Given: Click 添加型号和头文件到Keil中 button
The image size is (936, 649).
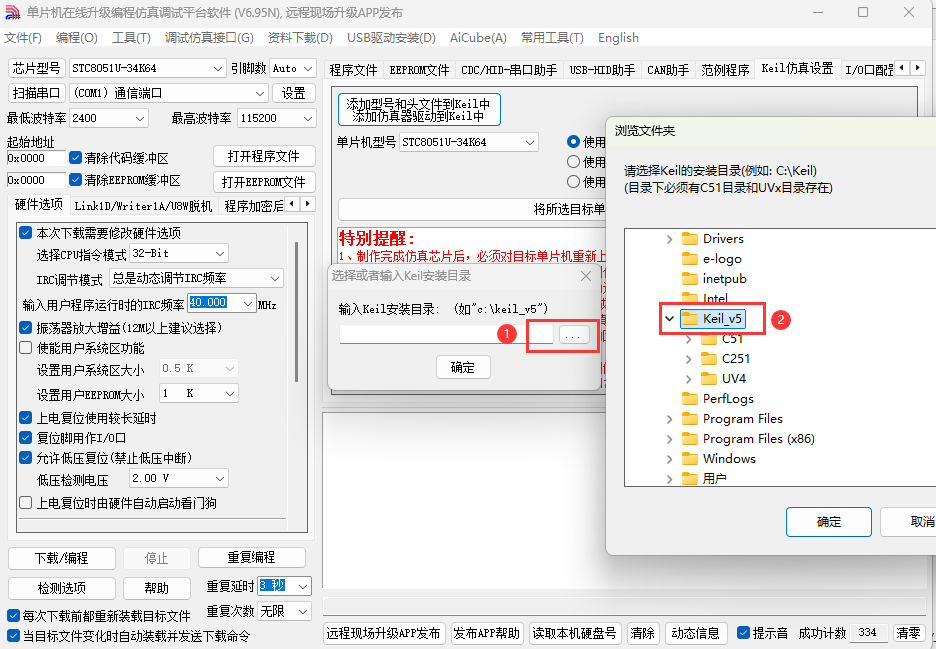Looking at the screenshot, I should point(419,110).
